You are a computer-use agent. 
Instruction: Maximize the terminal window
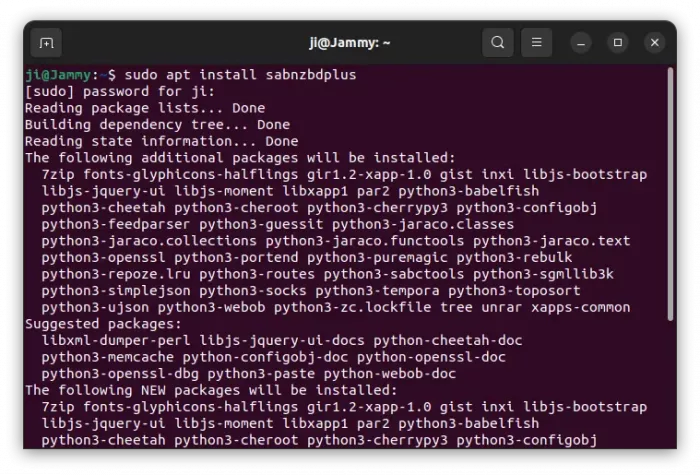tap(617, 43)
